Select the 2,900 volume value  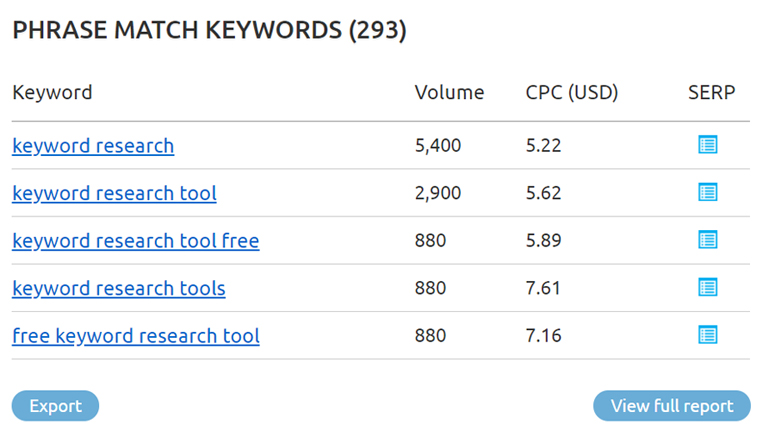438,193
